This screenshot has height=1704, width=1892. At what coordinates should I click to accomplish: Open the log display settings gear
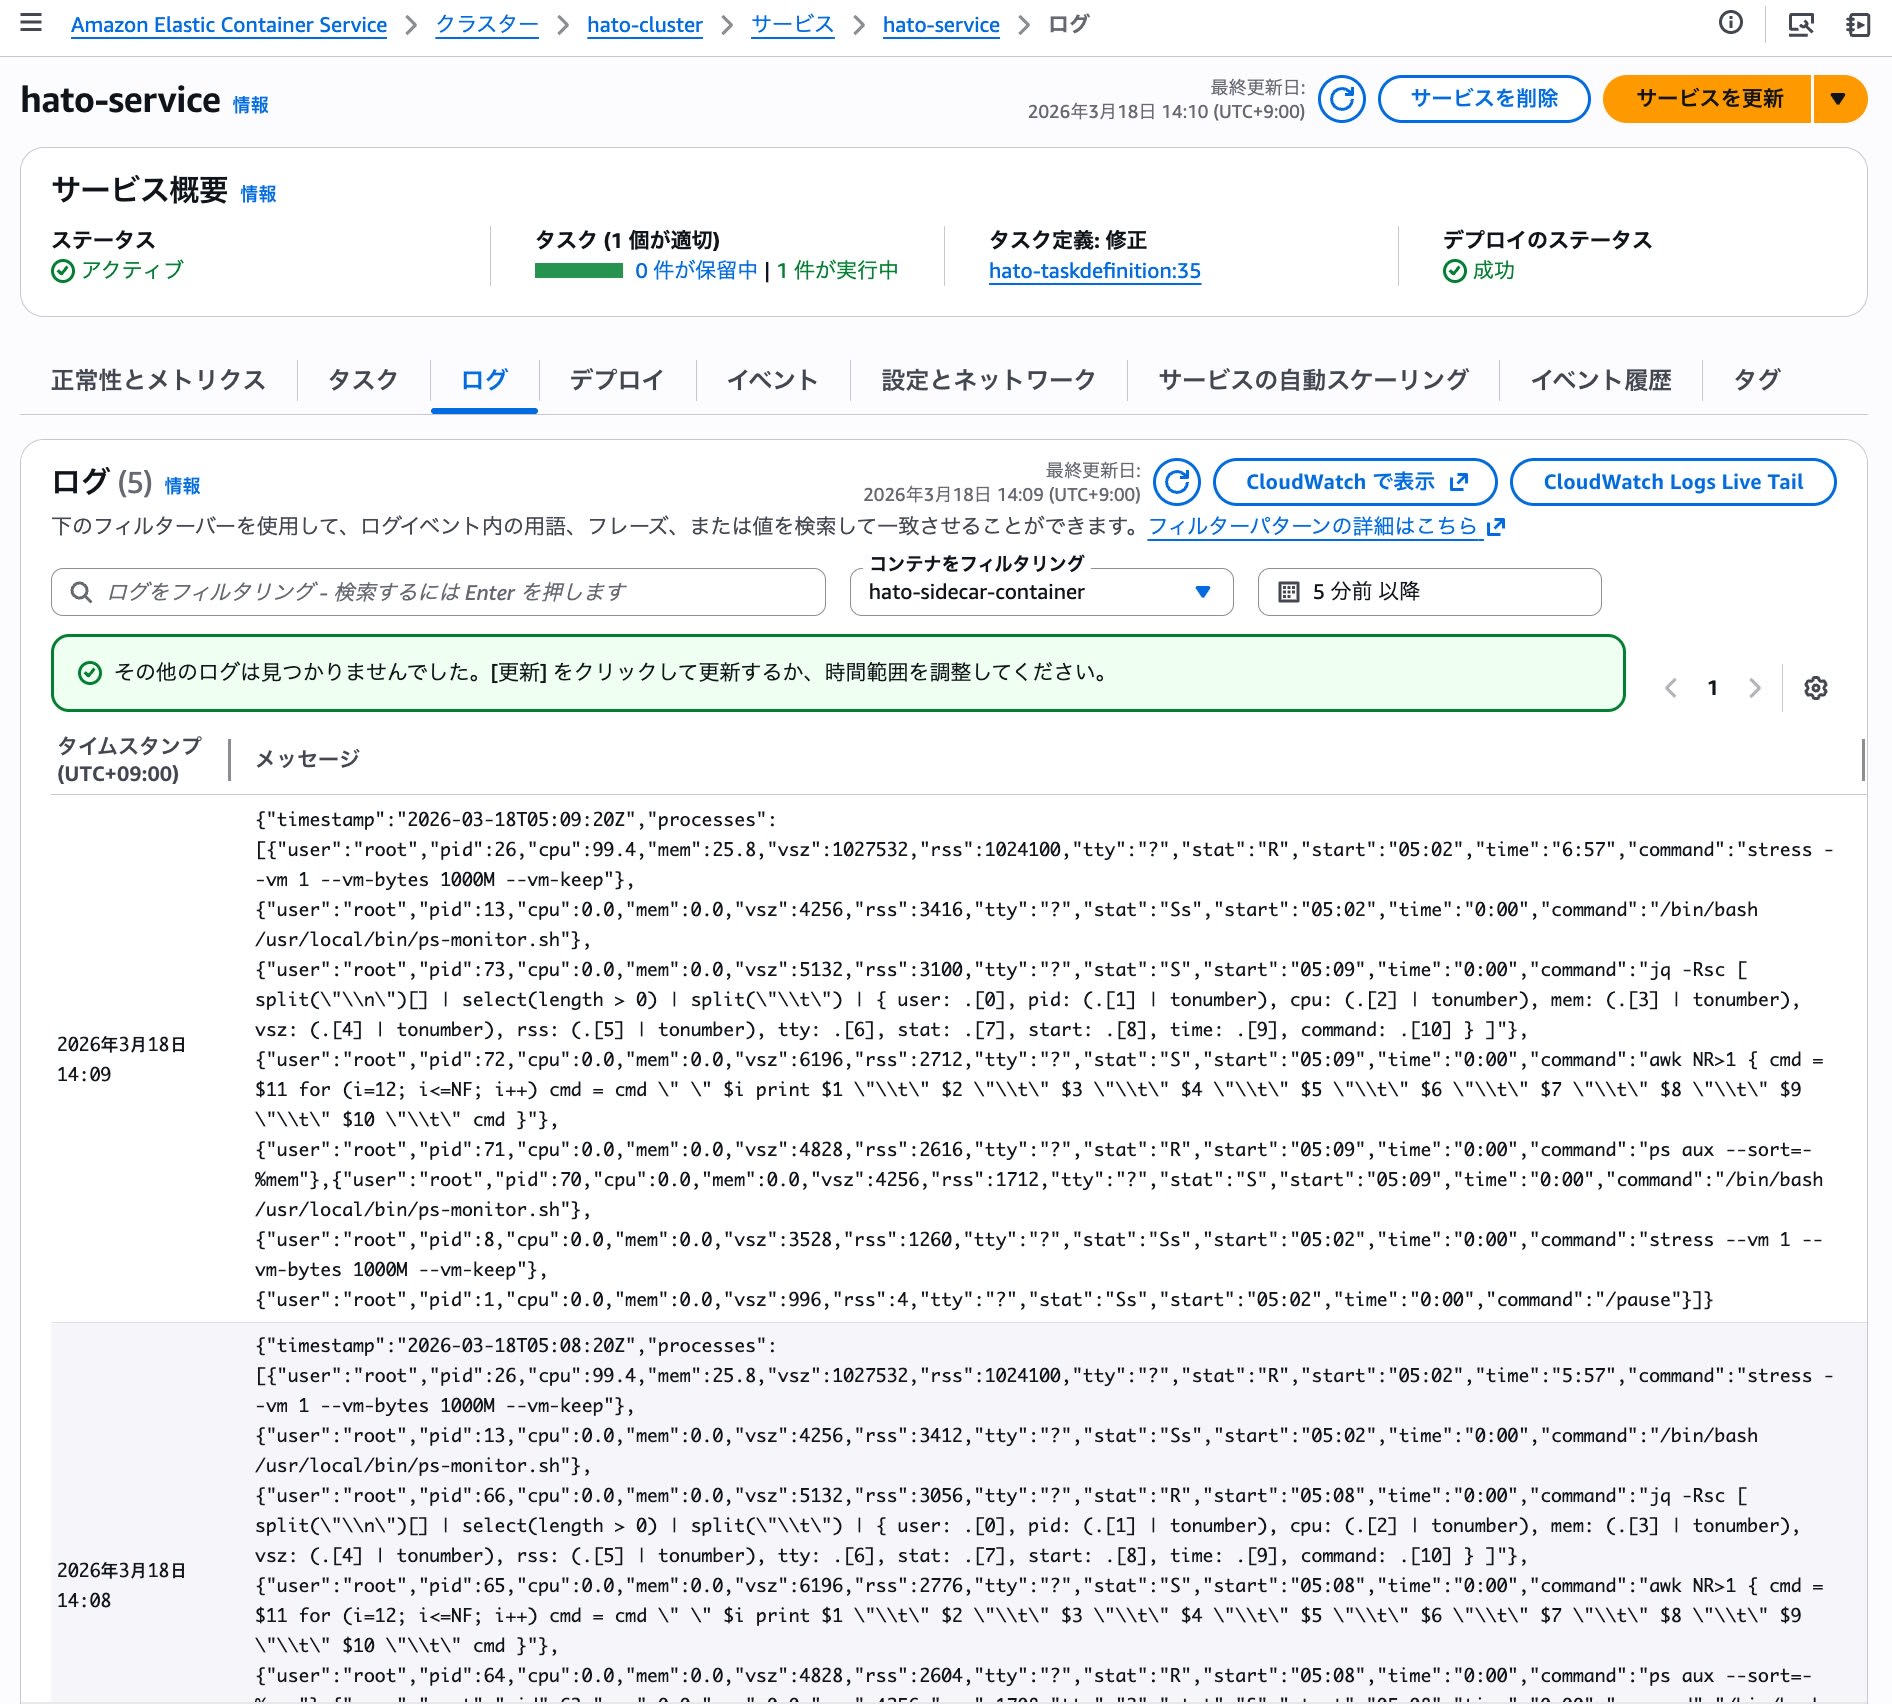(x=1816, y=687)
